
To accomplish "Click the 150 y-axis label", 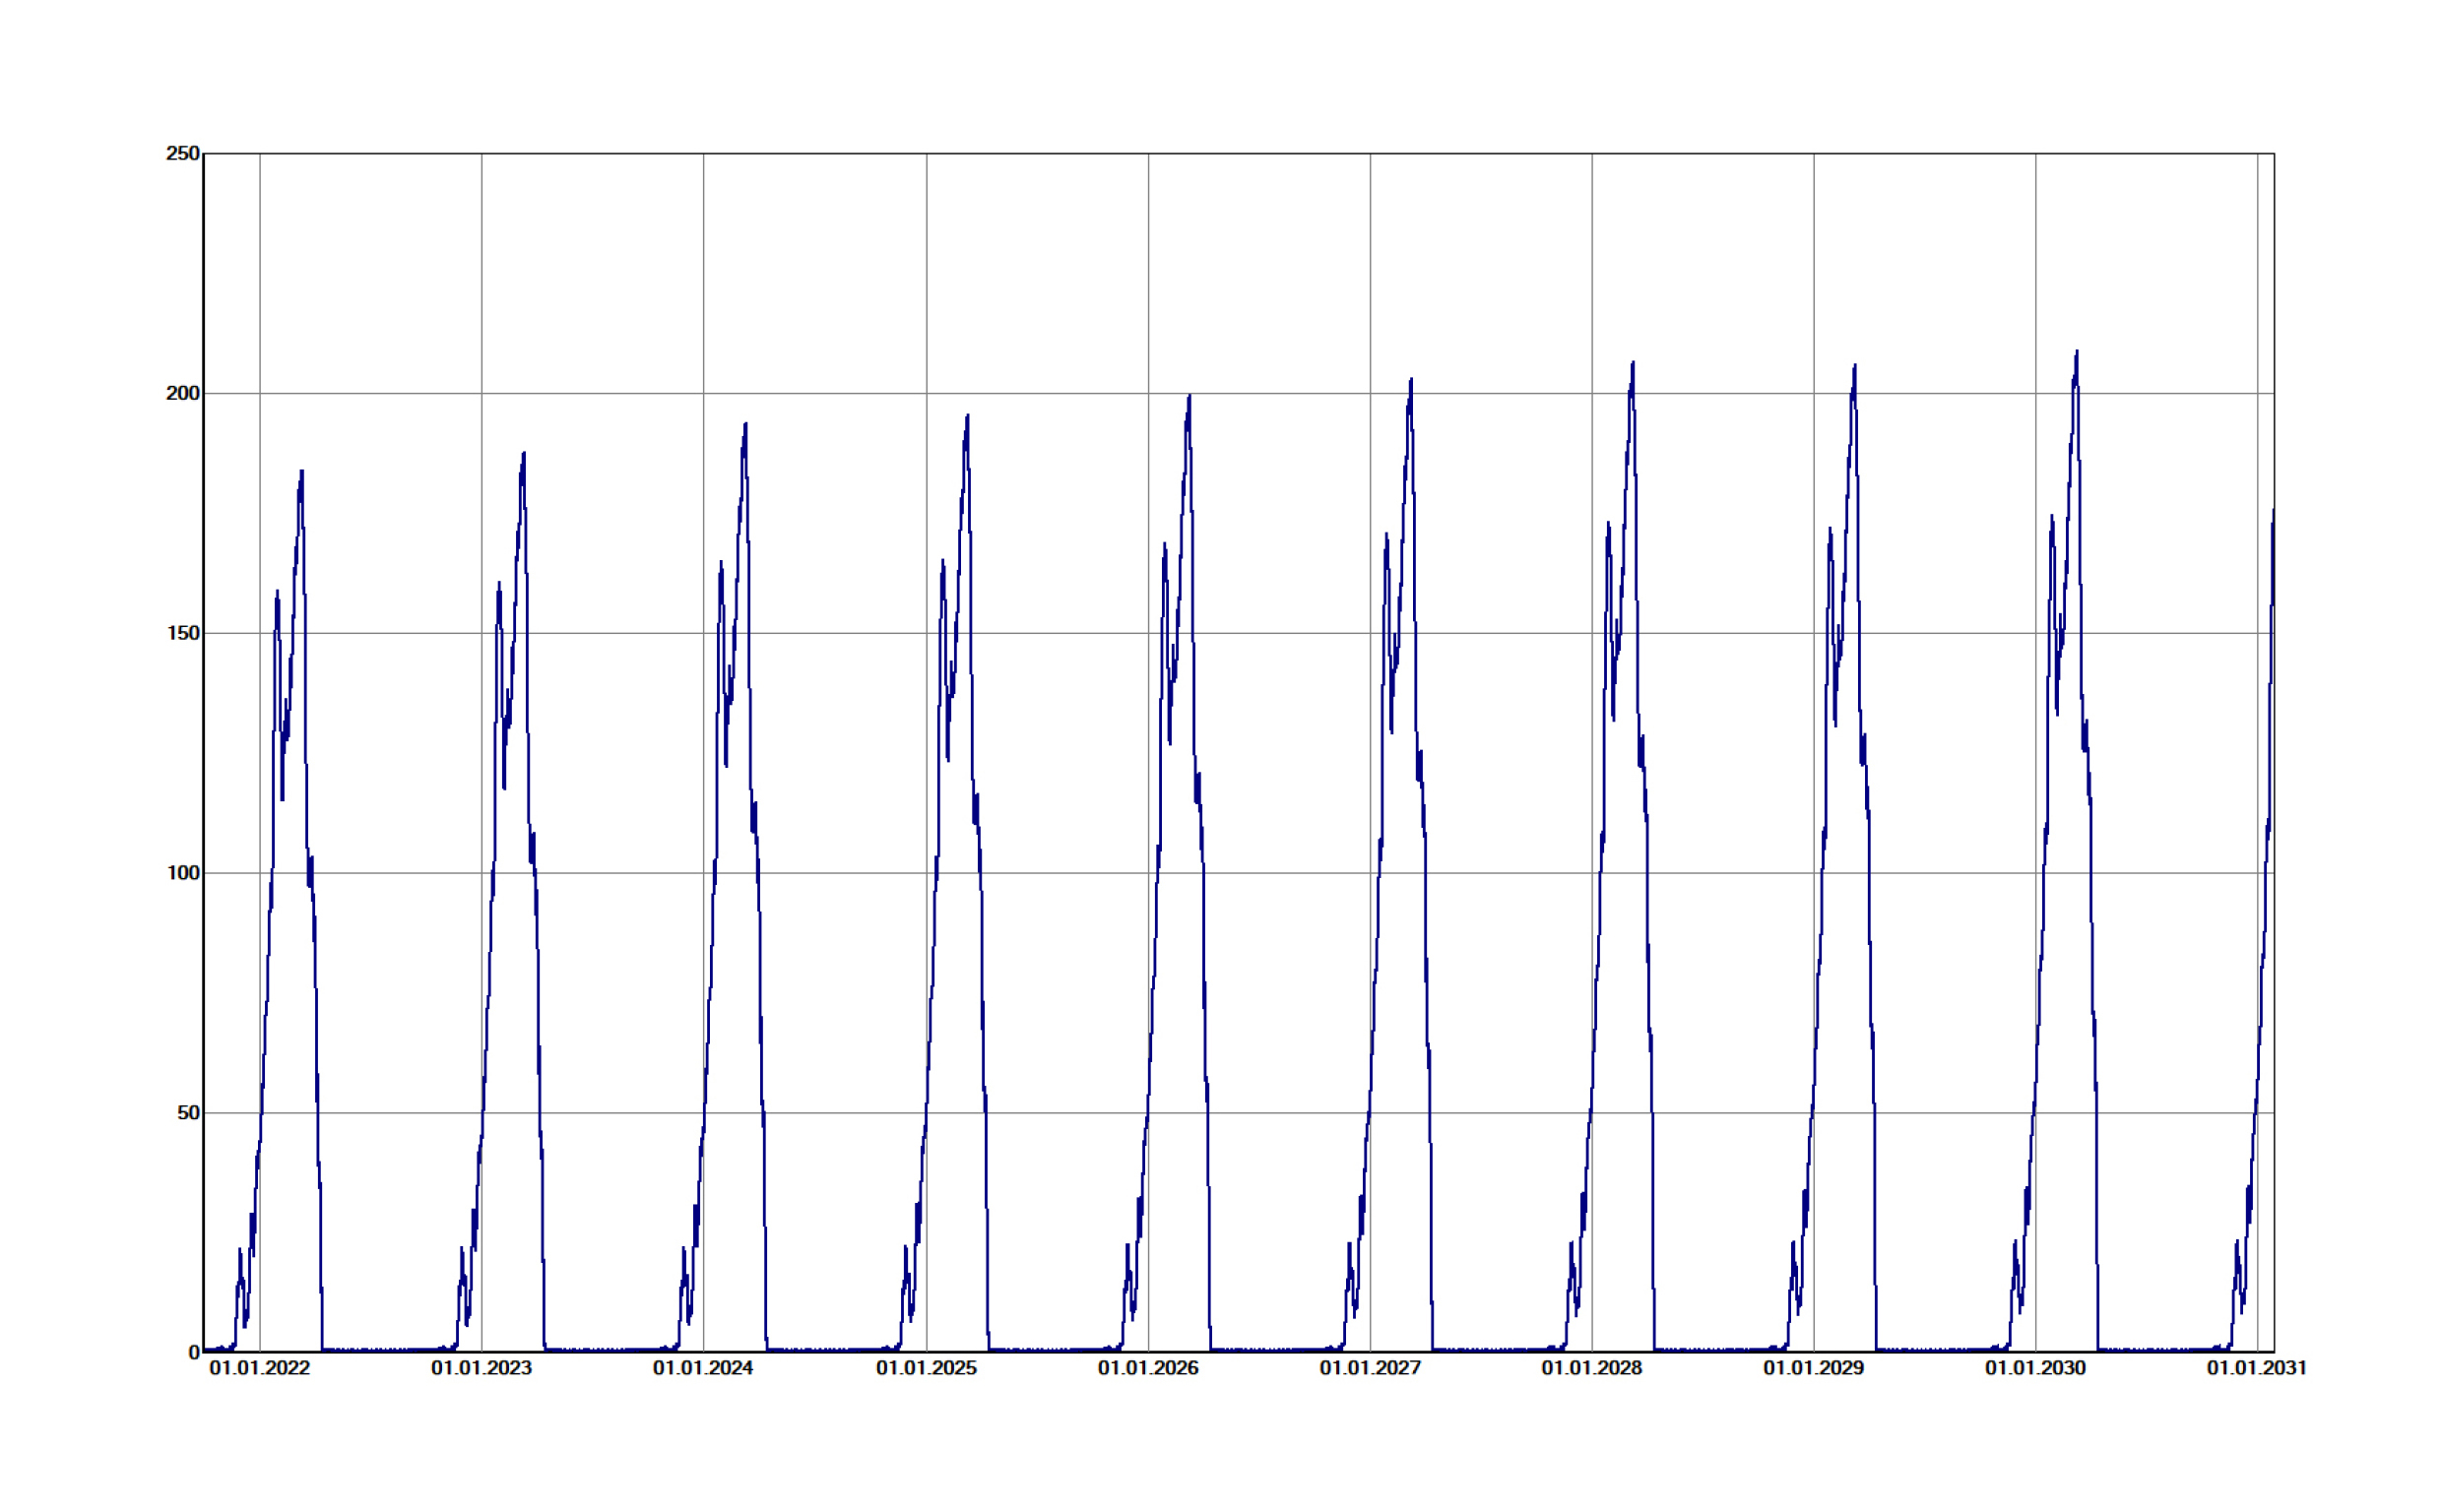I will point(182,634).
